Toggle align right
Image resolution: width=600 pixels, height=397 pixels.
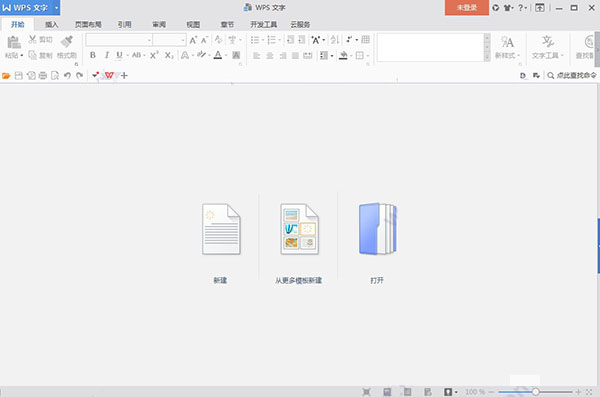pyautogui.click(x=283, y=56)
